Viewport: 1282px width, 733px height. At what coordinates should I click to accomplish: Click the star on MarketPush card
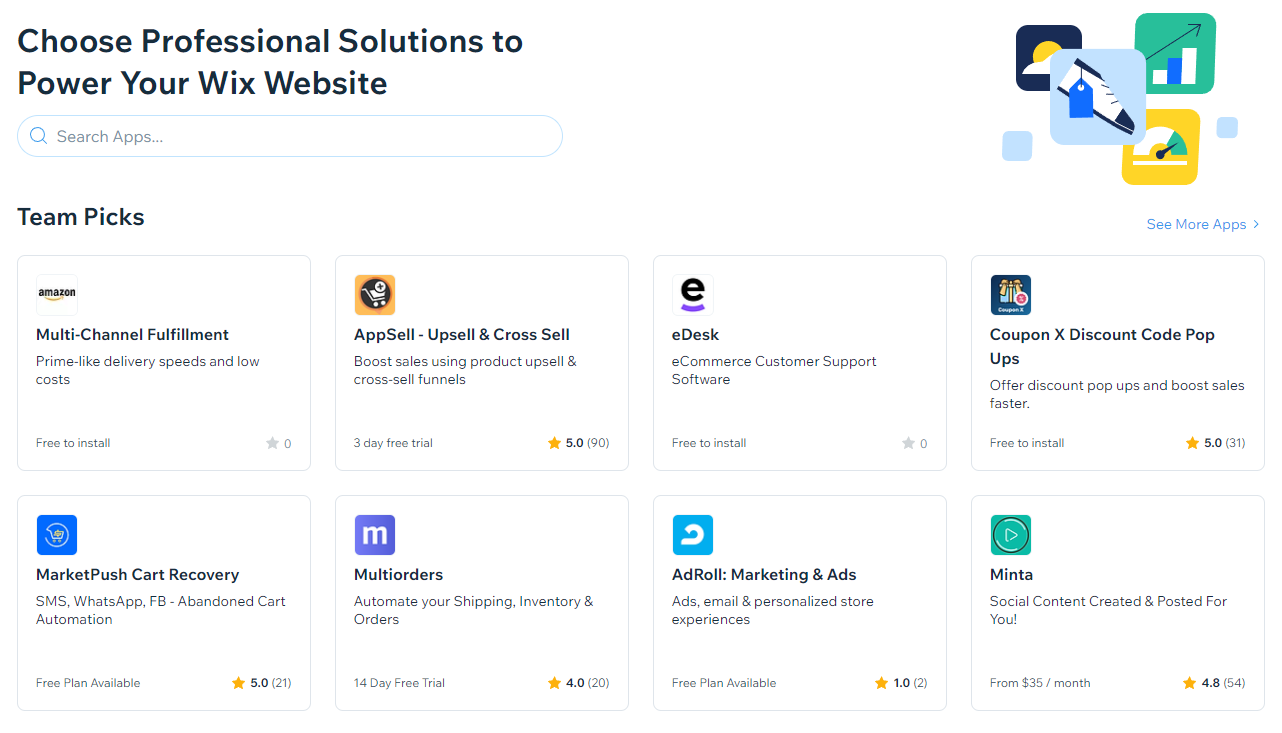(238, 683)
